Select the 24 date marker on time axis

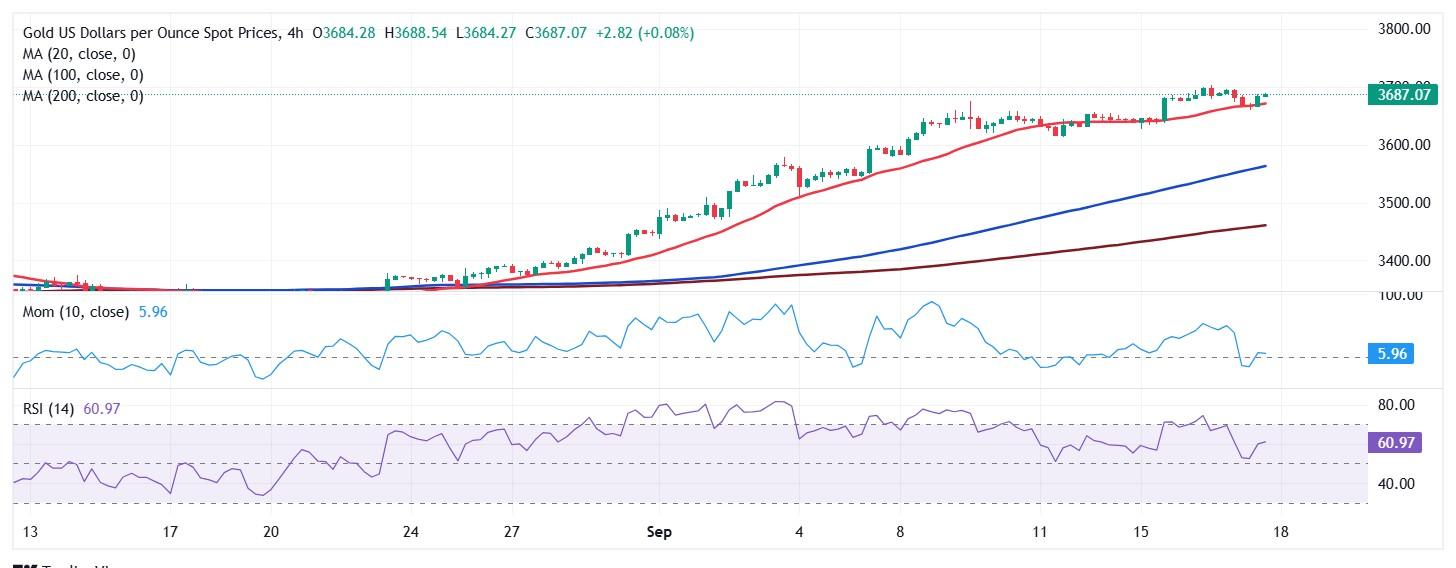pos(411,532)
